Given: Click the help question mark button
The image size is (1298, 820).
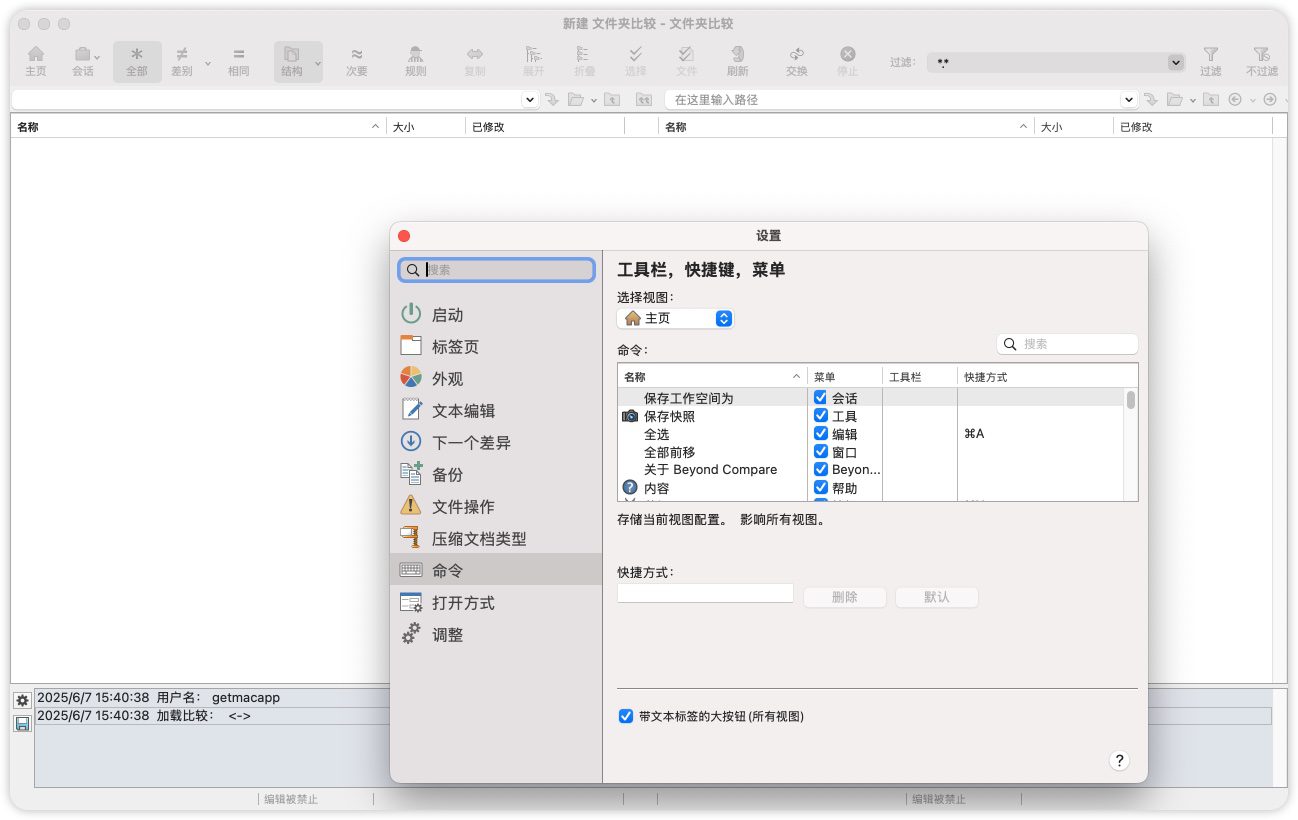Looking at the screenshot, I should click(x=1119, y=760).
